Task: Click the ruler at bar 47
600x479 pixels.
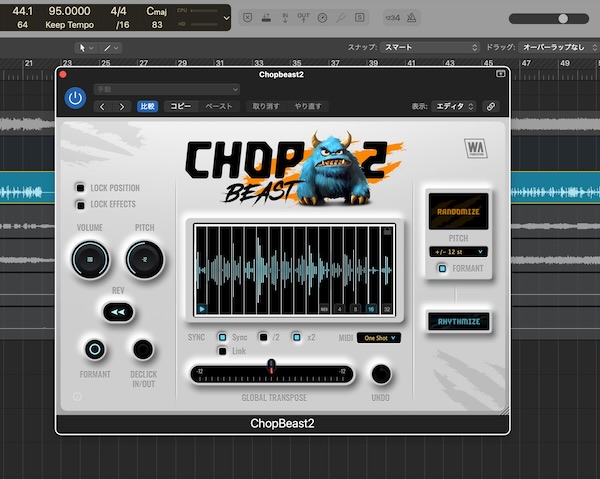Action: 526,63
